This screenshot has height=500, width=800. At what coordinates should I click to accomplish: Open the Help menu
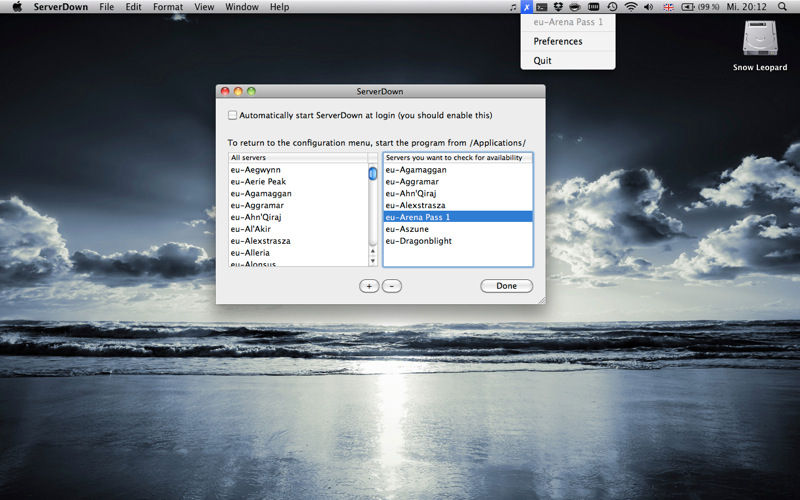click(280, 7)
